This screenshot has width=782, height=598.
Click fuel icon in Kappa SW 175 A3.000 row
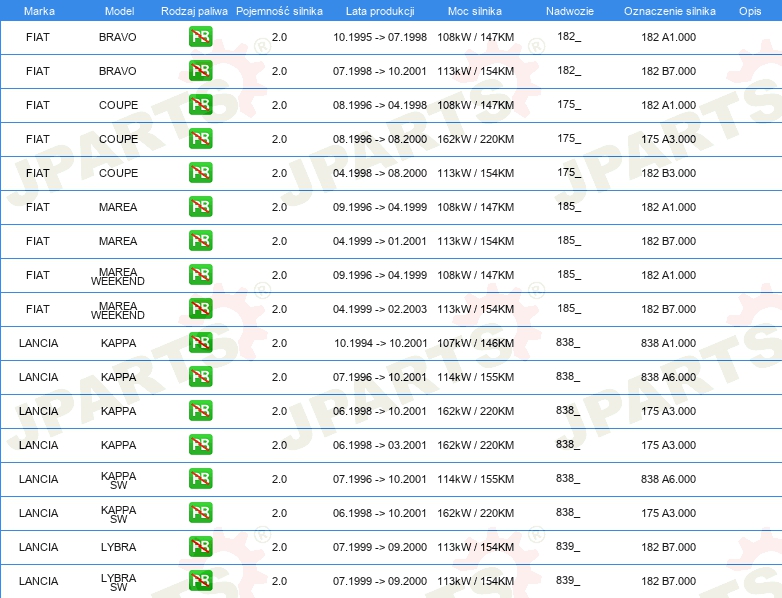pyautogui.click(x=200, y=512)
